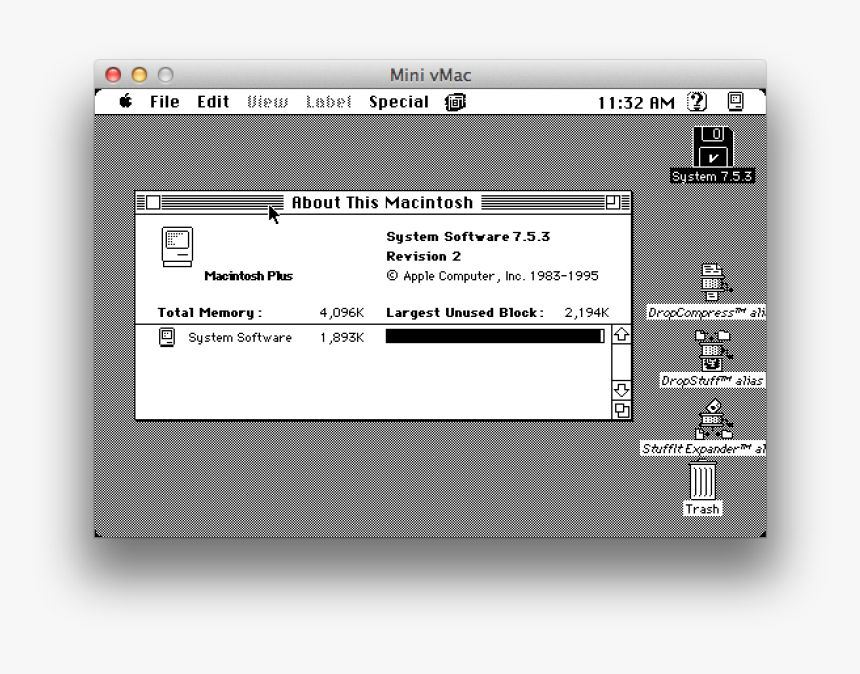Screen dimensions: 860x674
Task: Click the dimmed Label menu
Action: 328,102
